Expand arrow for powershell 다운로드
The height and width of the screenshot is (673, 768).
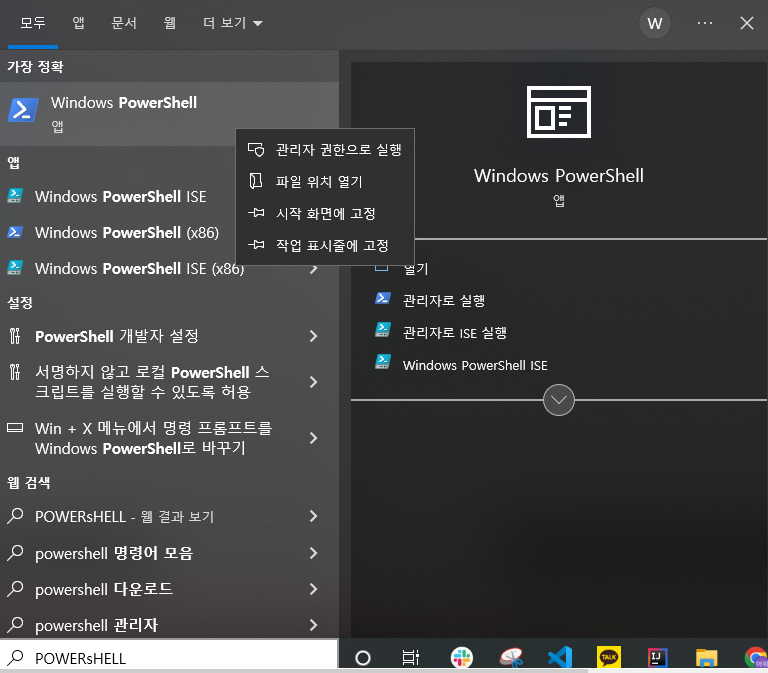coord(313,589)
